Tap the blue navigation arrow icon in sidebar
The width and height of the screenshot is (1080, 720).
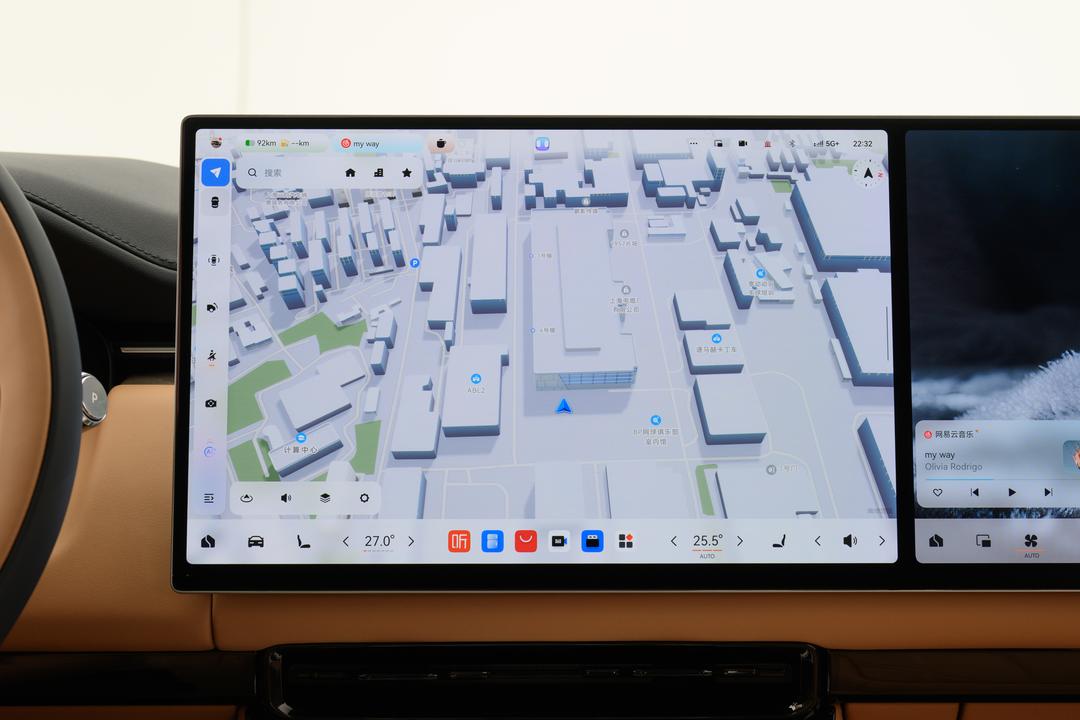[216, 172]
